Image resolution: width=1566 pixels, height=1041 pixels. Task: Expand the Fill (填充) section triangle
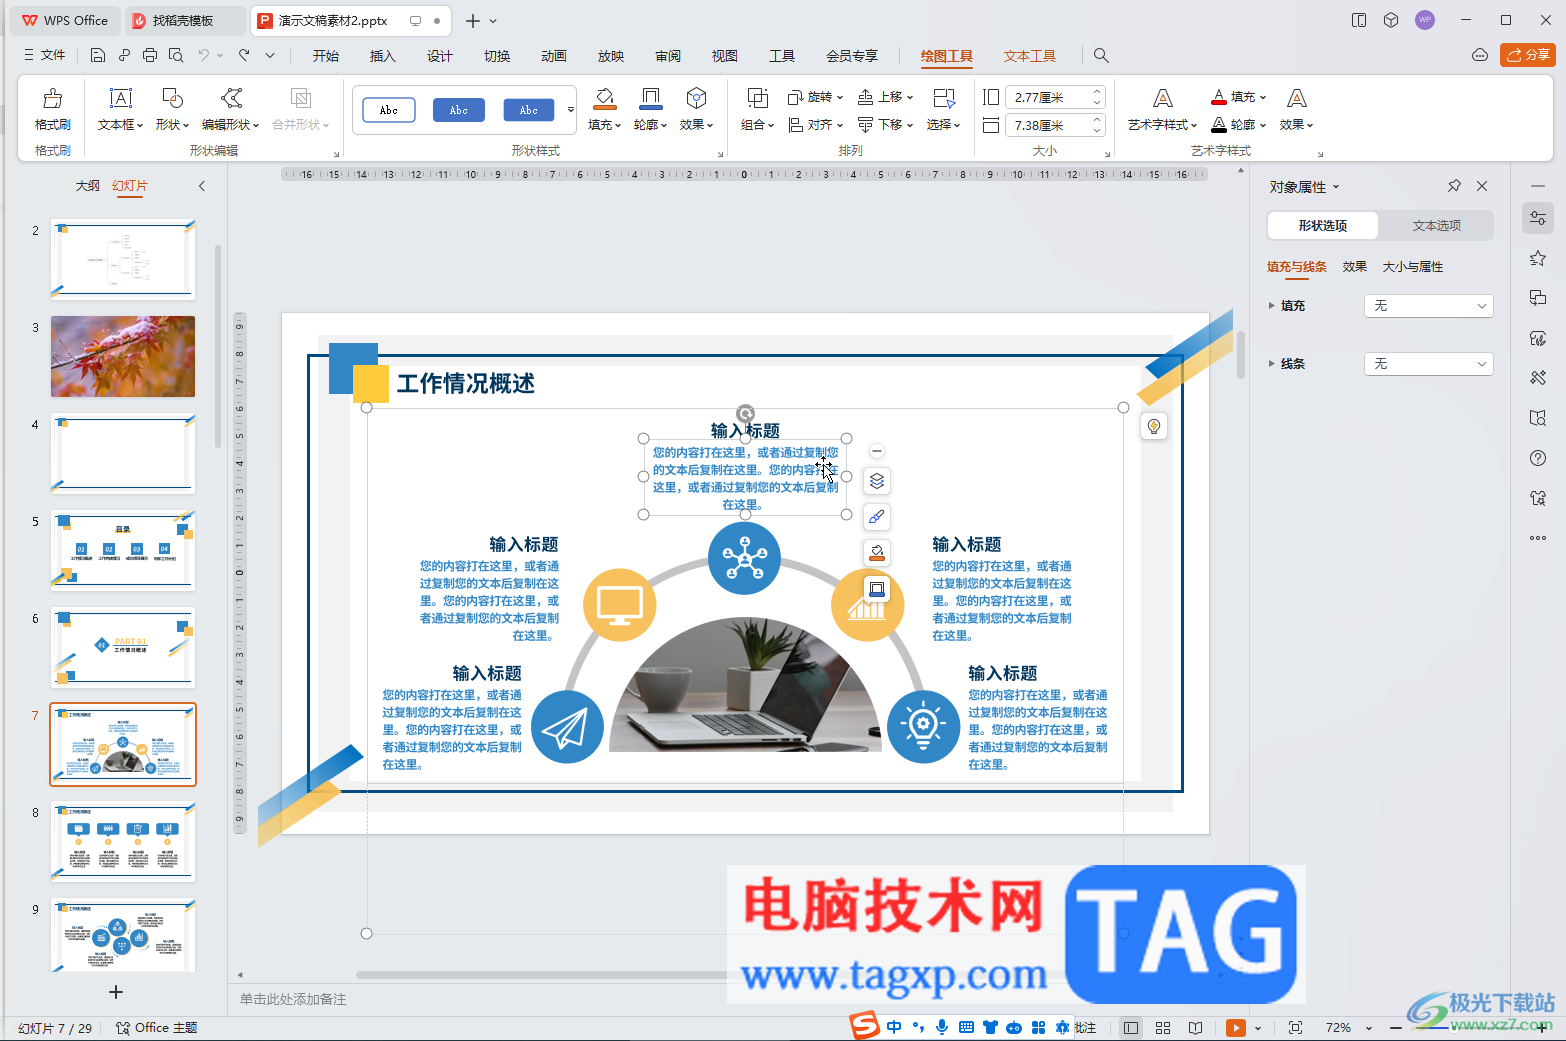(1271, 306)
